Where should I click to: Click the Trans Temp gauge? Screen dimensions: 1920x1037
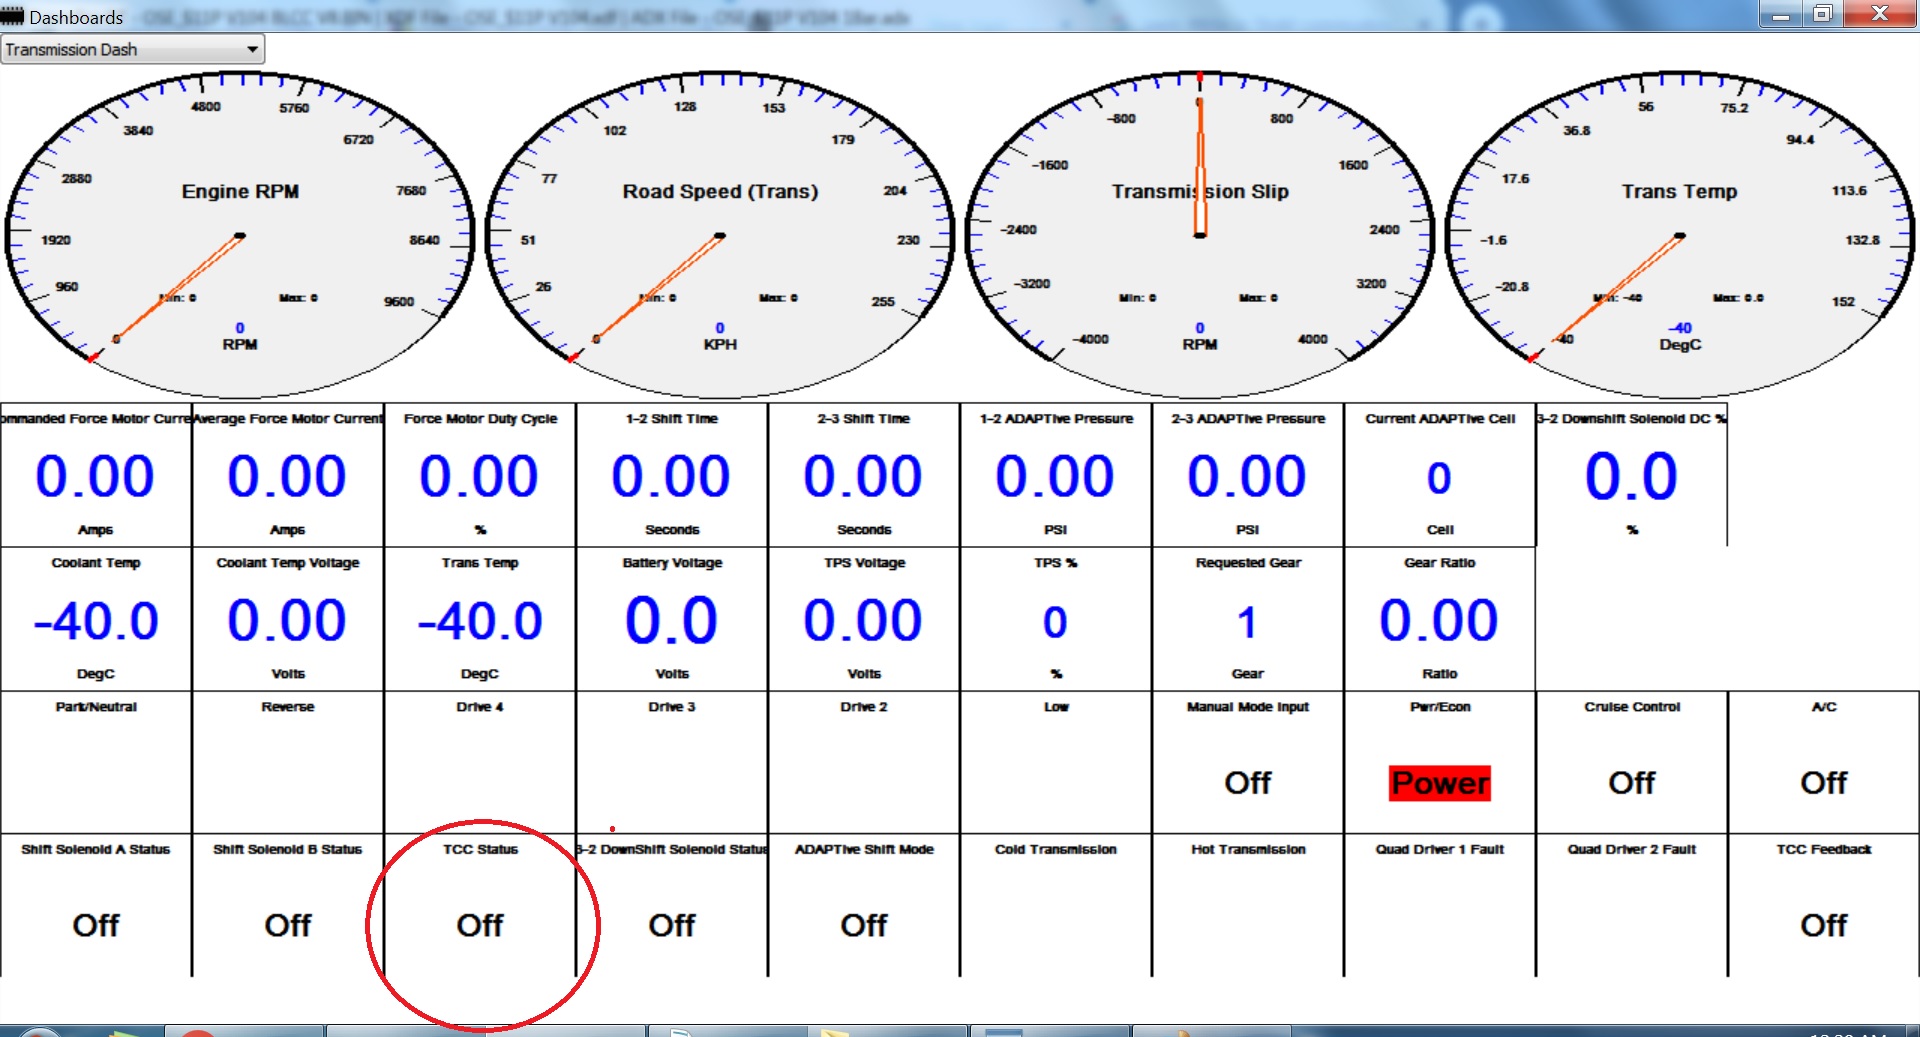pos(1680,235)
